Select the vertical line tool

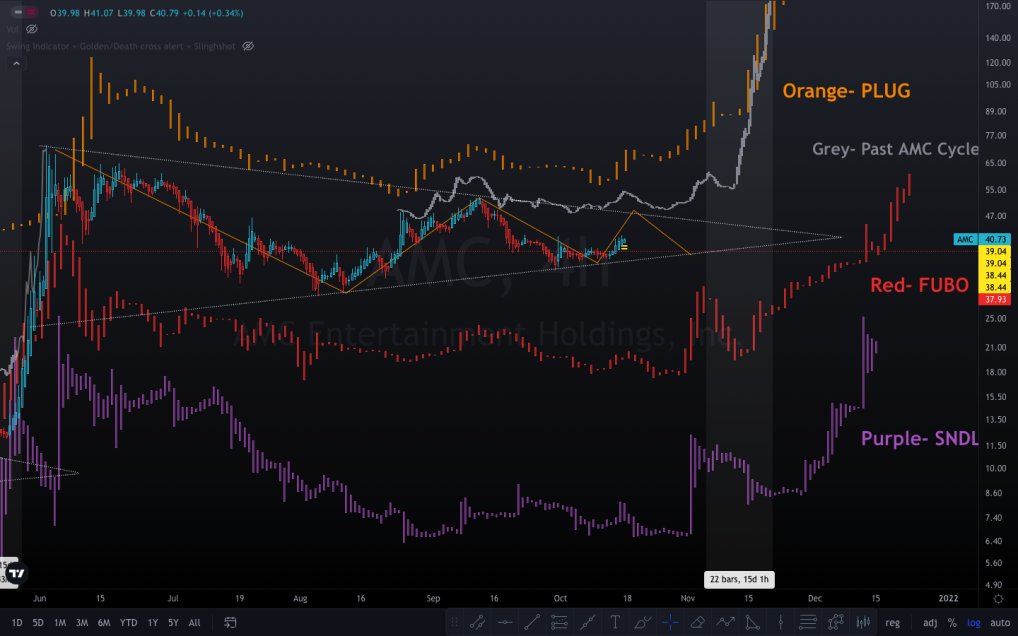pyautogui.click(x=780, y=622)
